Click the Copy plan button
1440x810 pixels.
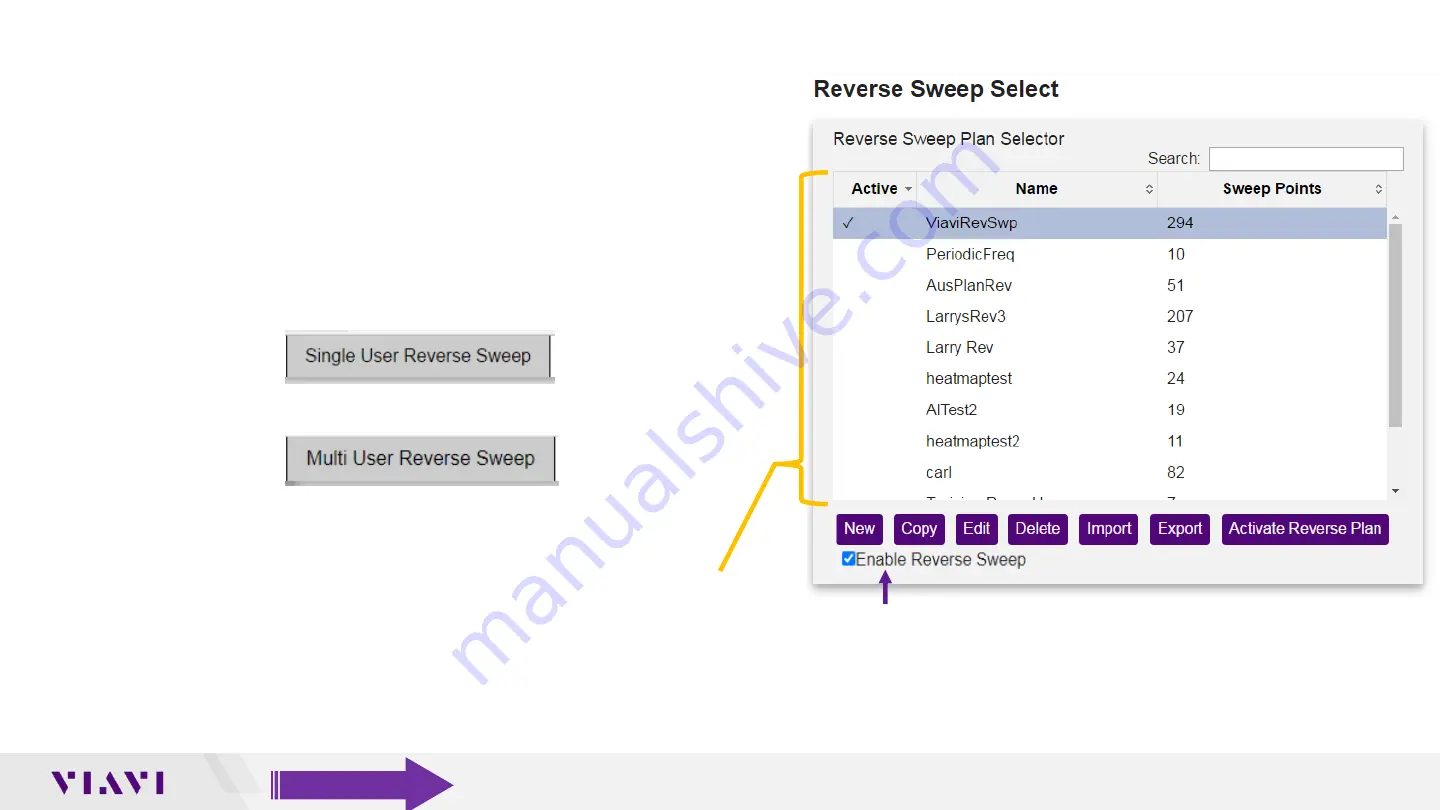coord(918,529)
